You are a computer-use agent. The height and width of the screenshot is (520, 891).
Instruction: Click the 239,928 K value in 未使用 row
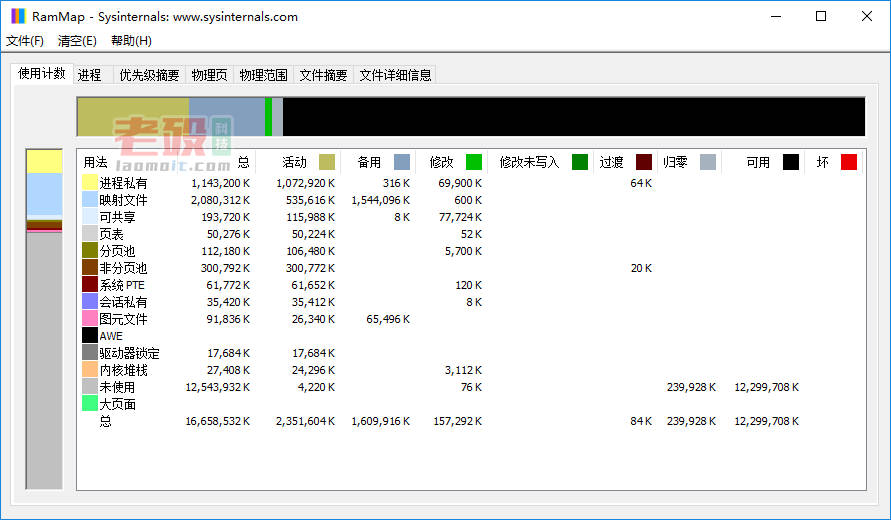coord(691,388)
